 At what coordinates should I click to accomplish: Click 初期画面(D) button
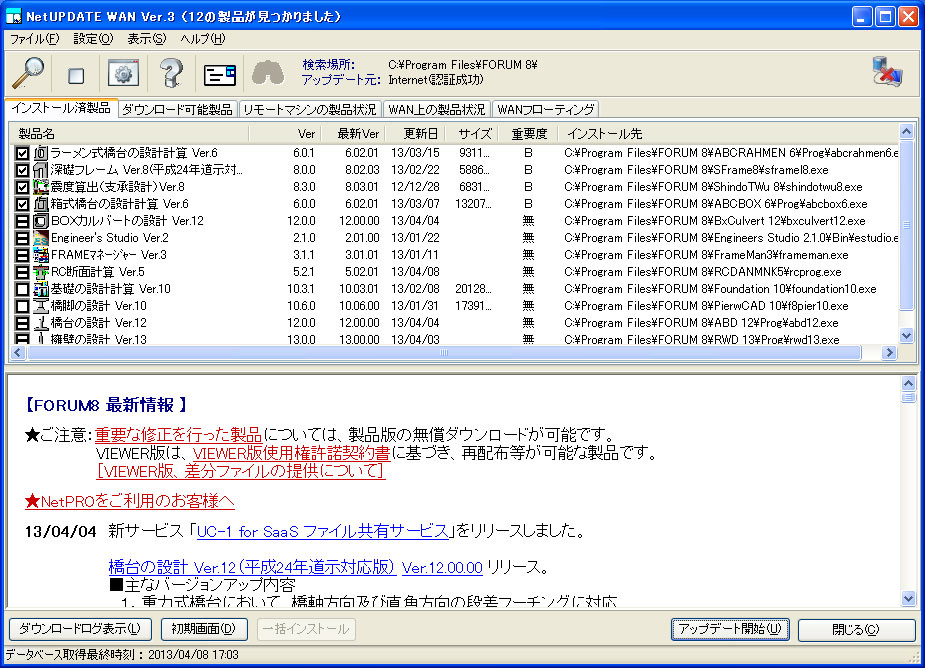click(x=204, y=629)
